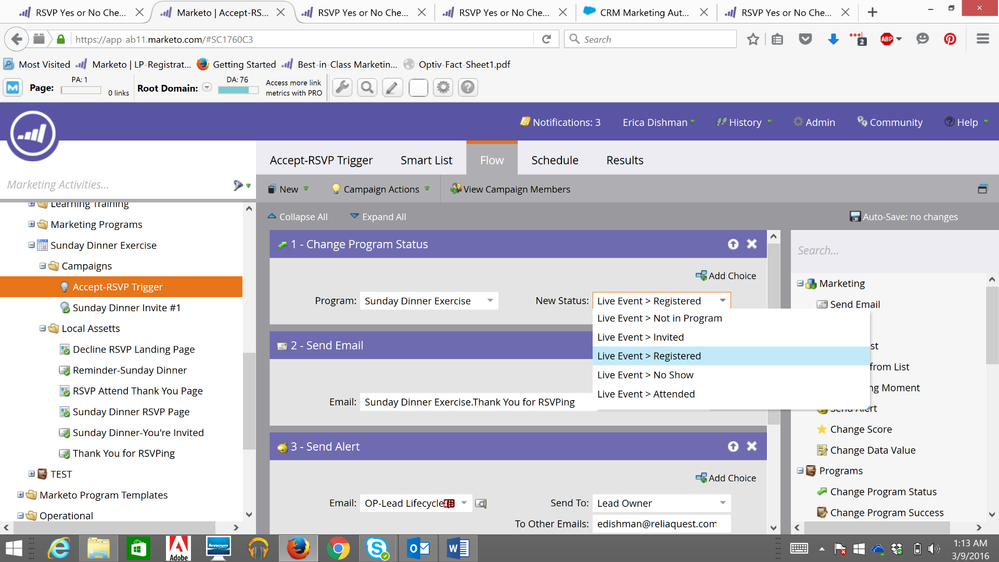The width and height of the screenshot is (999, 562).
Task: Delete the Change Program Status flow step
Action: 752,244
